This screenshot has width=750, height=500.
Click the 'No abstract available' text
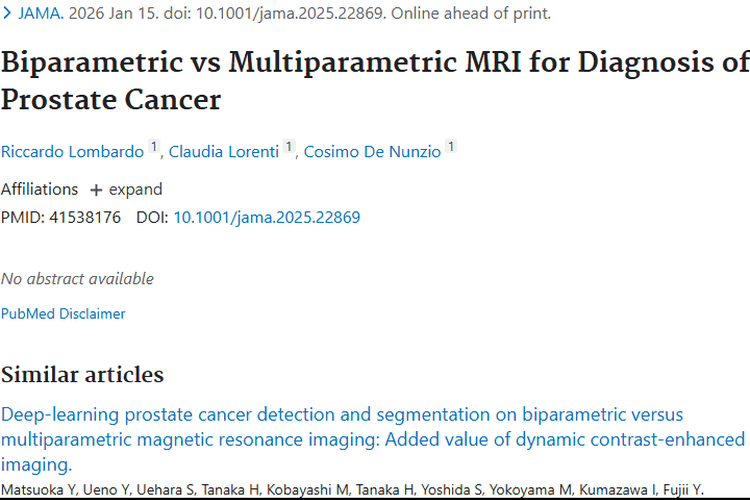(x=77, y=279)
